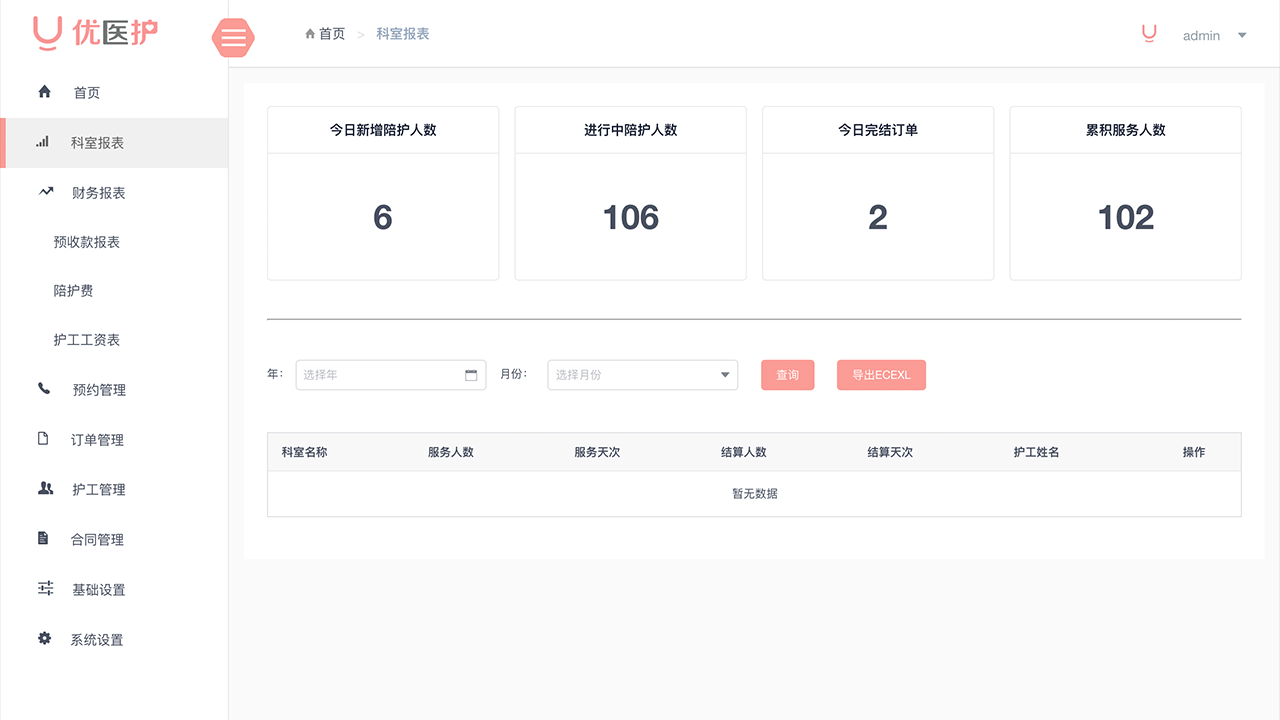
Task: Collapse the sidebar with the hamburger button
Action: (x=233, y=38)
